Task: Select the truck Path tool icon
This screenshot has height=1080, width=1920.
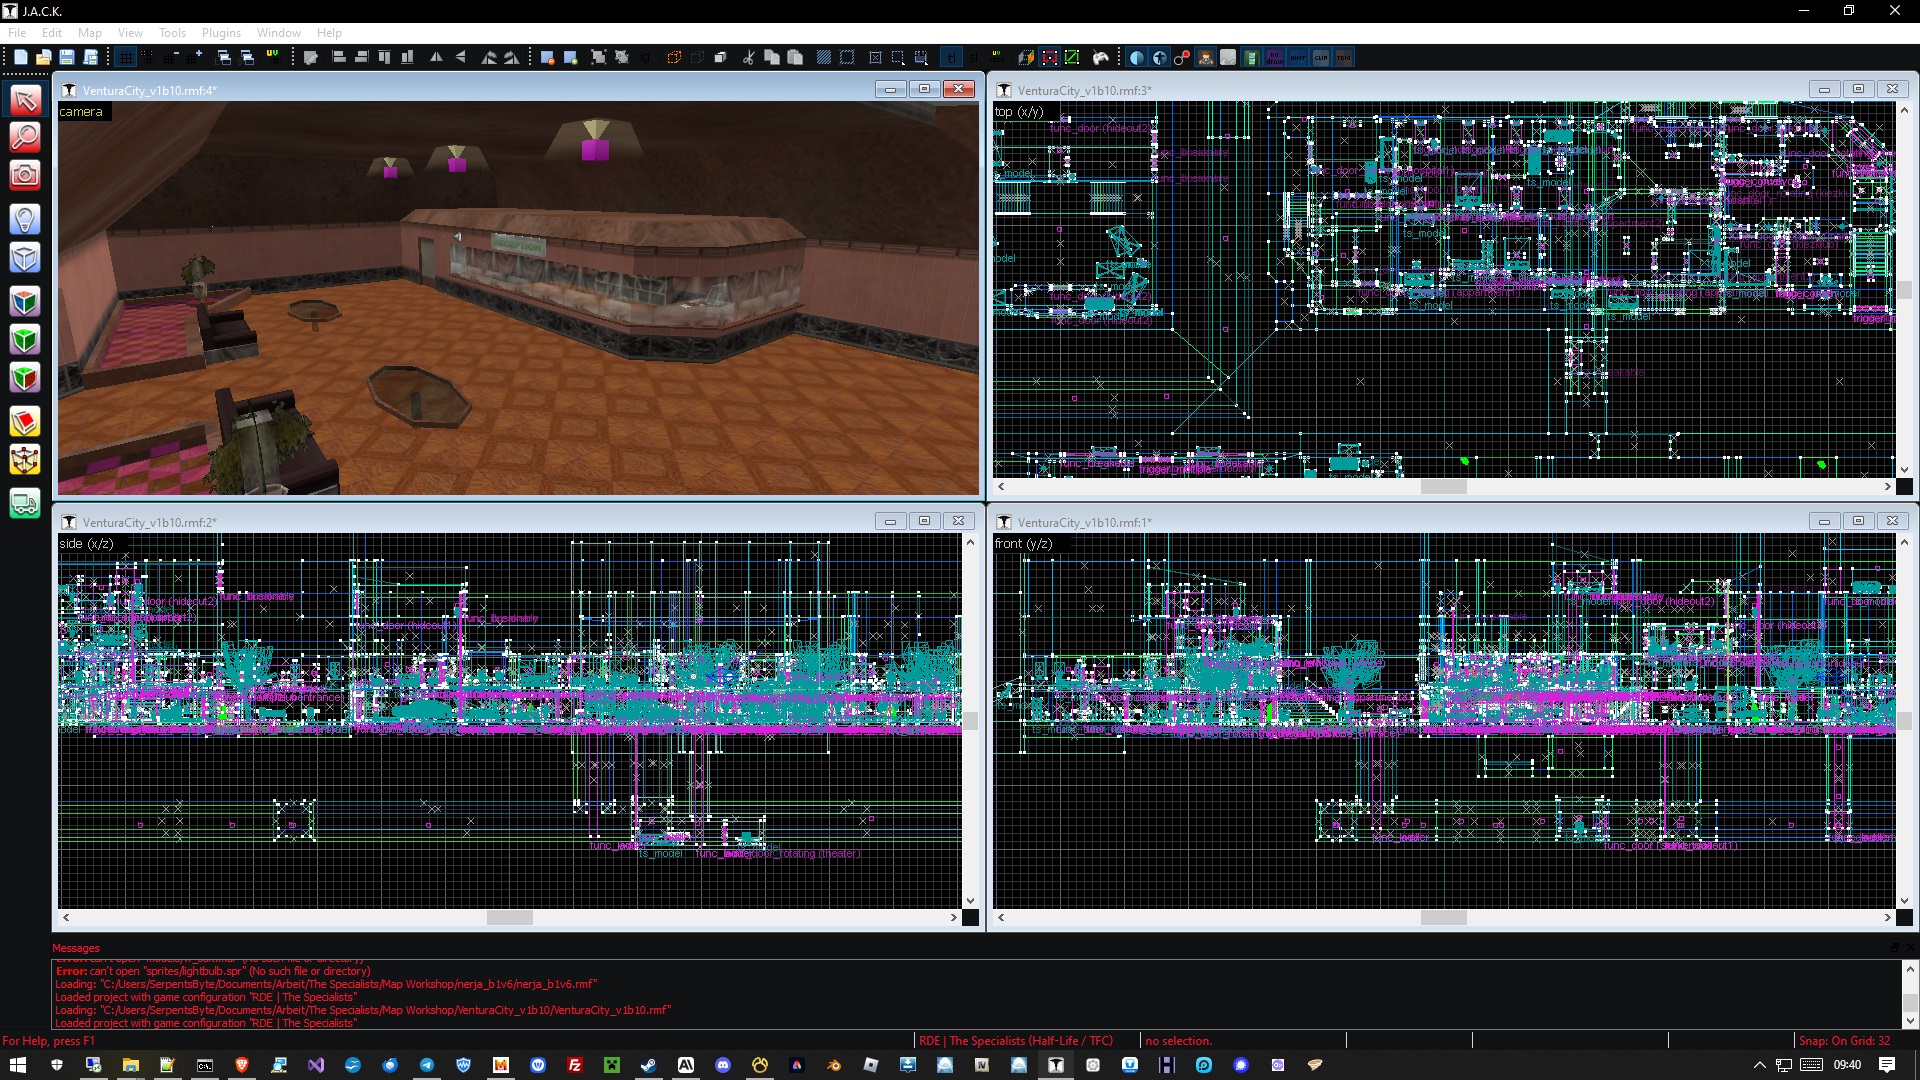Action: tap(25, 503)
